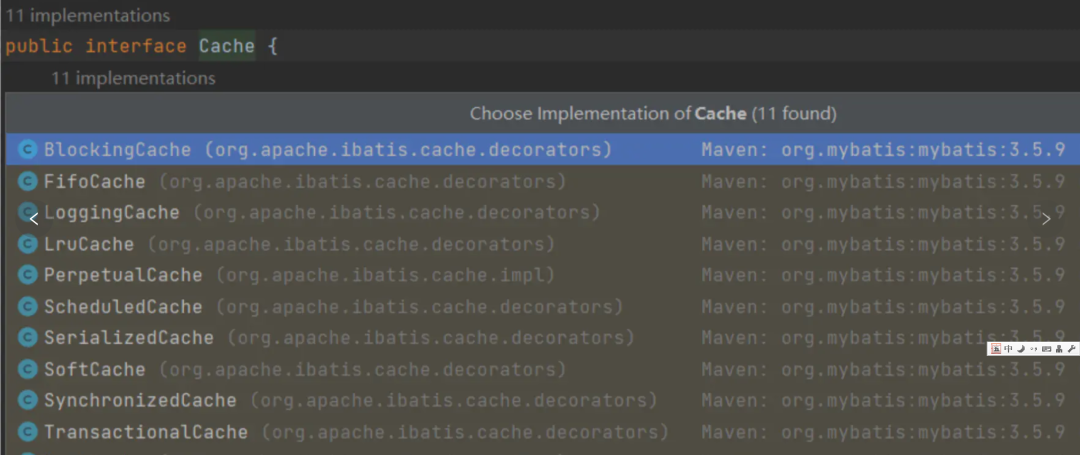Click the keyboard icon in IME toolbar
The width and height of the screenshot is (1080, 455).
1047,349
